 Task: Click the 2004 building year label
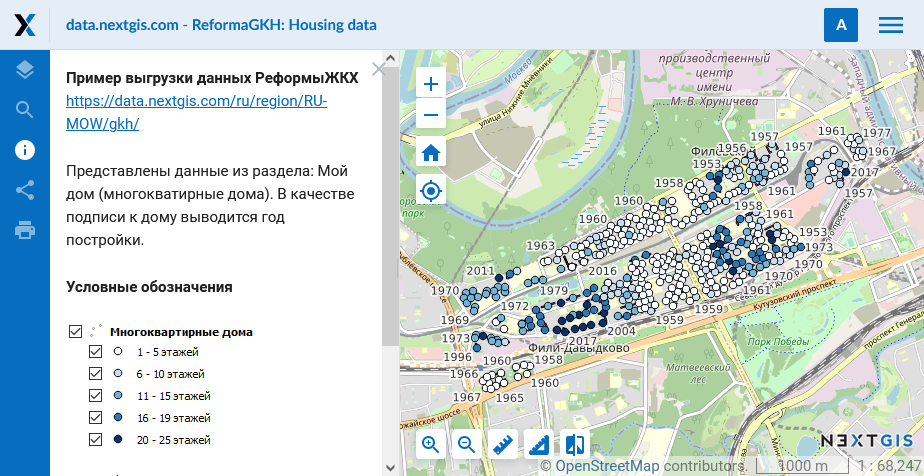[622, 331]
